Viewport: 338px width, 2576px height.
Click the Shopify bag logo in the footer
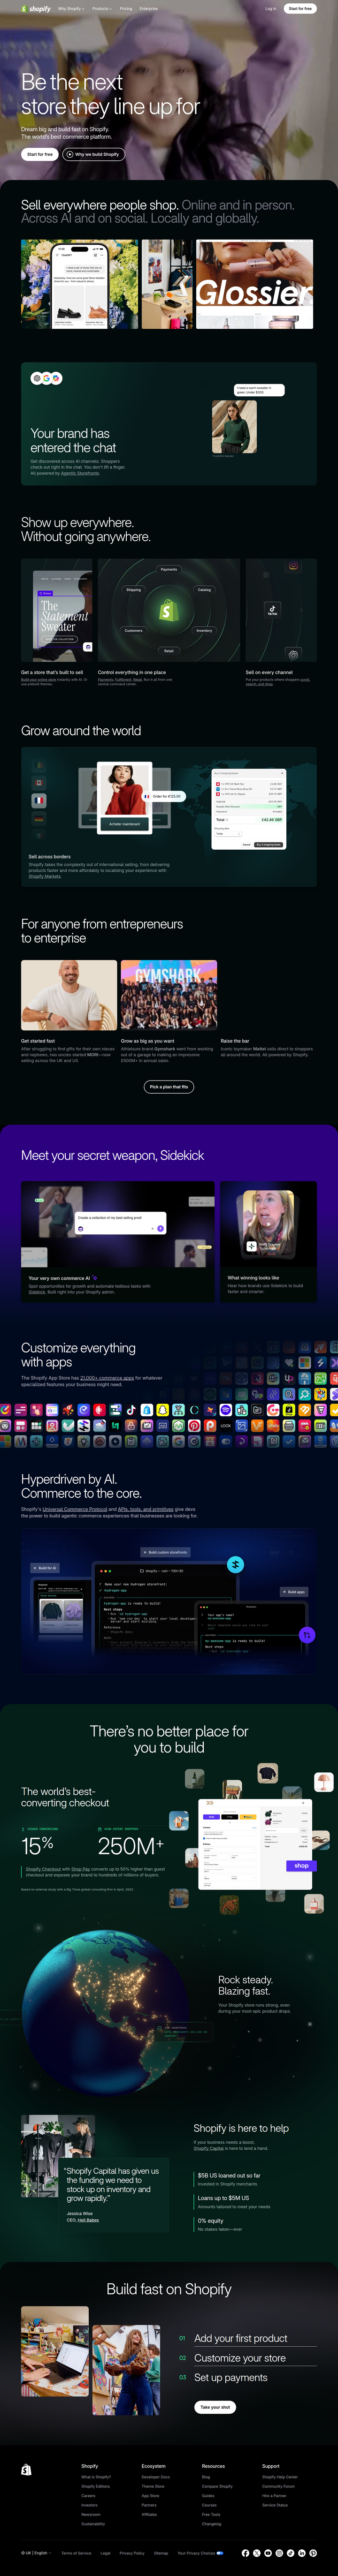26,2470
